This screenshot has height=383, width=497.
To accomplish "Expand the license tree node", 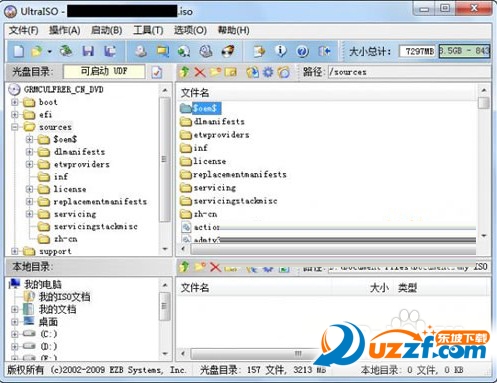I will [29, 189].
